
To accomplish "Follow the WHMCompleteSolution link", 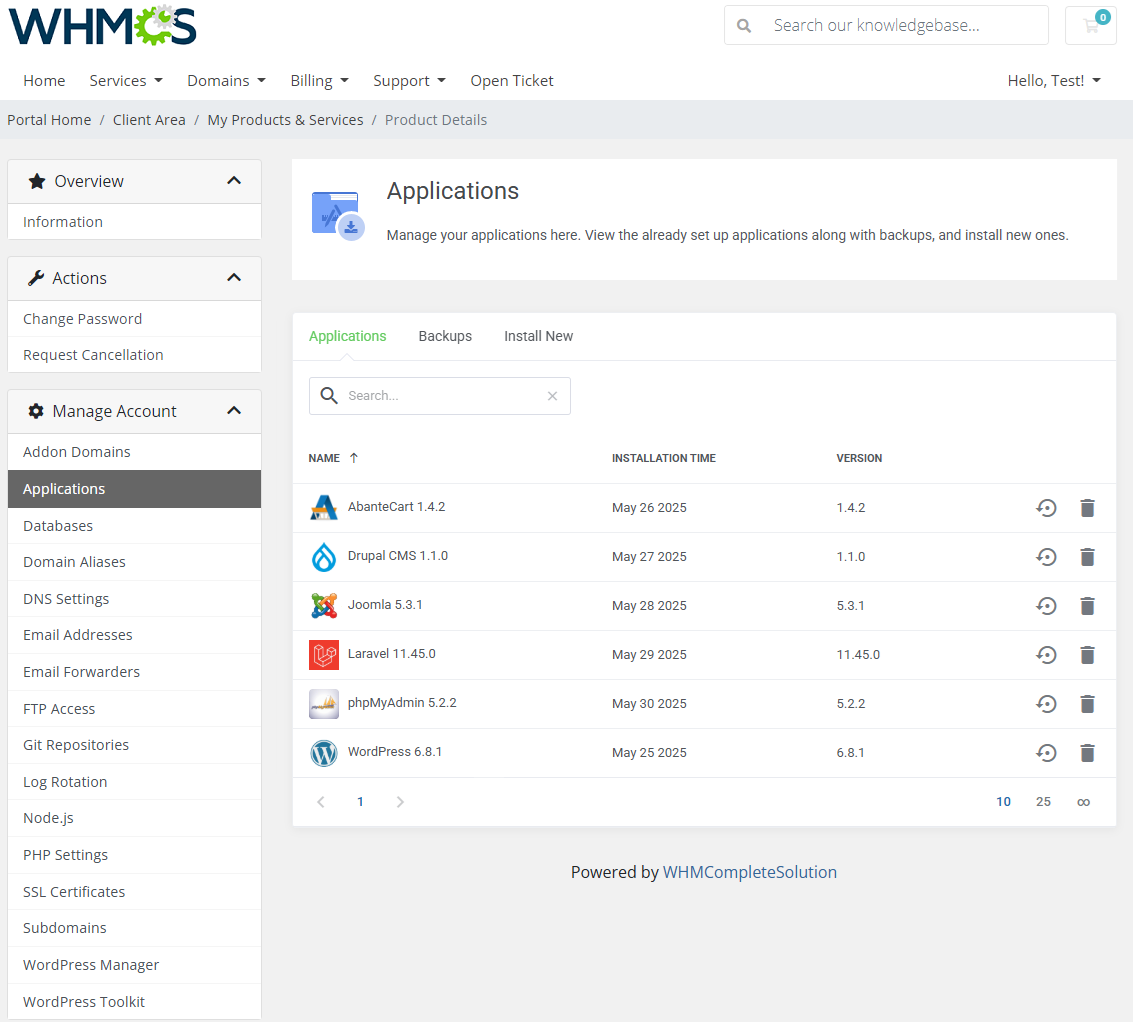I will [x=750, y=872].
